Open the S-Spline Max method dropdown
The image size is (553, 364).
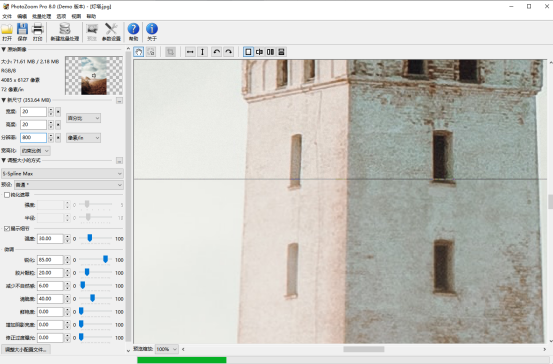[62, 174]
